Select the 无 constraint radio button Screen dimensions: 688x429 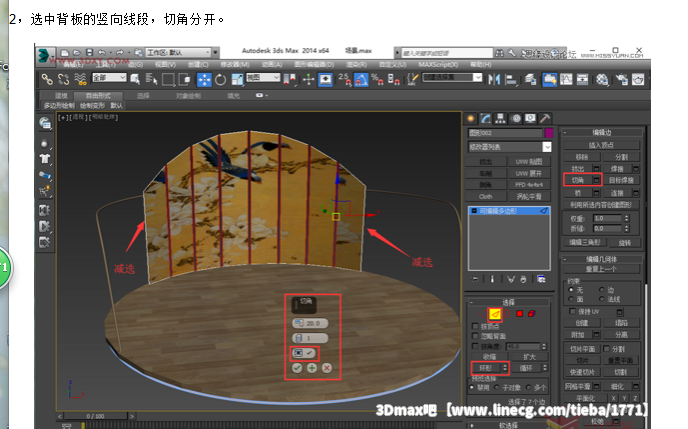[x=571, y=290]
